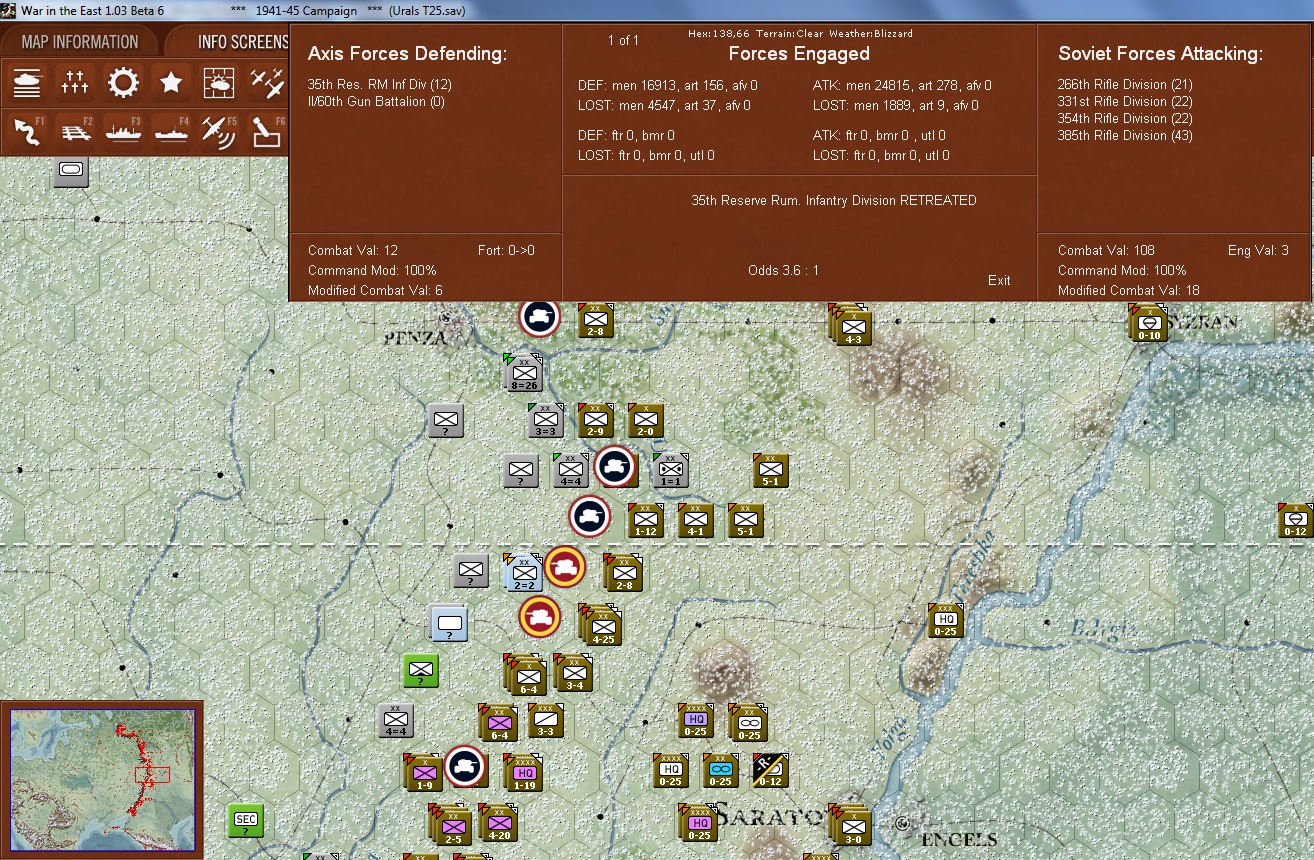Click the gear cog toolbar icon

tap(123, 82)
